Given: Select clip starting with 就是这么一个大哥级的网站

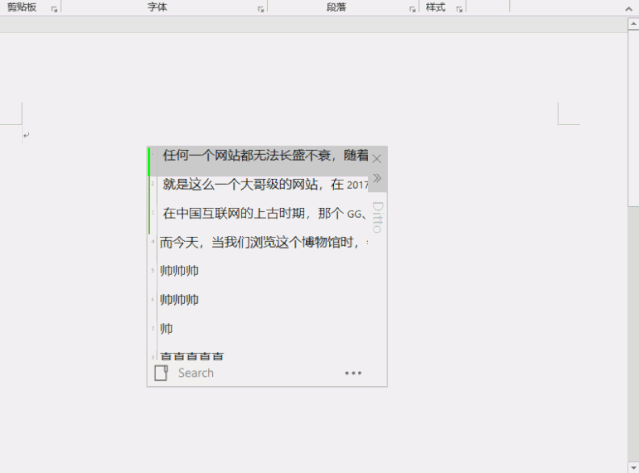Looking at the screenshot, I should coord(259,185).
